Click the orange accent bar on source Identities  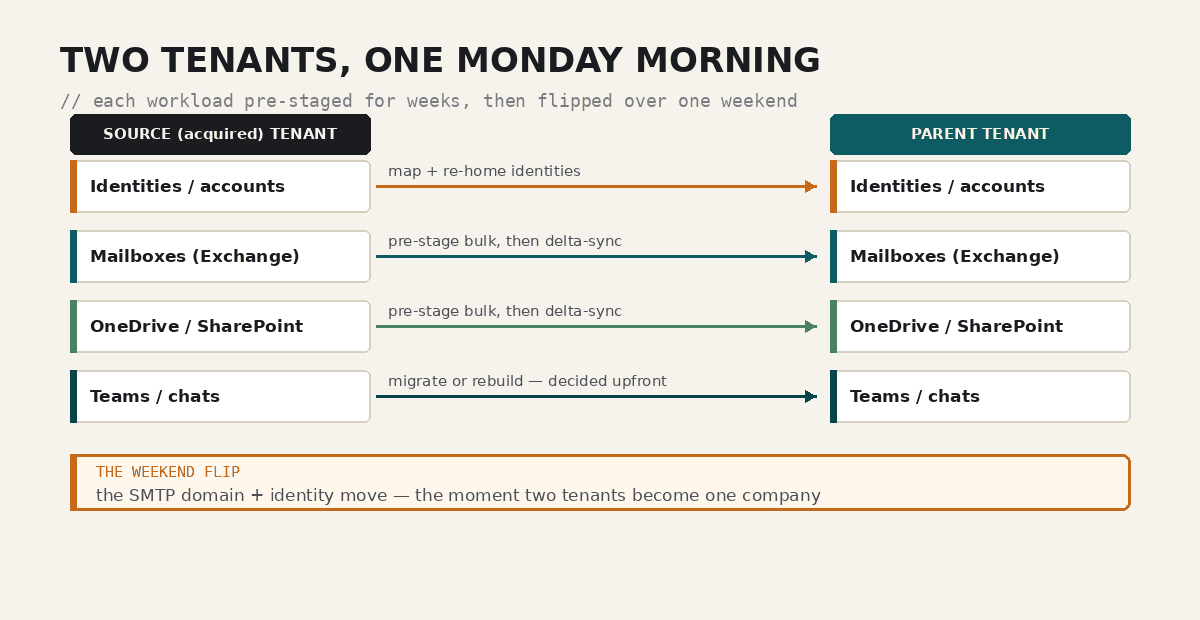73,187
